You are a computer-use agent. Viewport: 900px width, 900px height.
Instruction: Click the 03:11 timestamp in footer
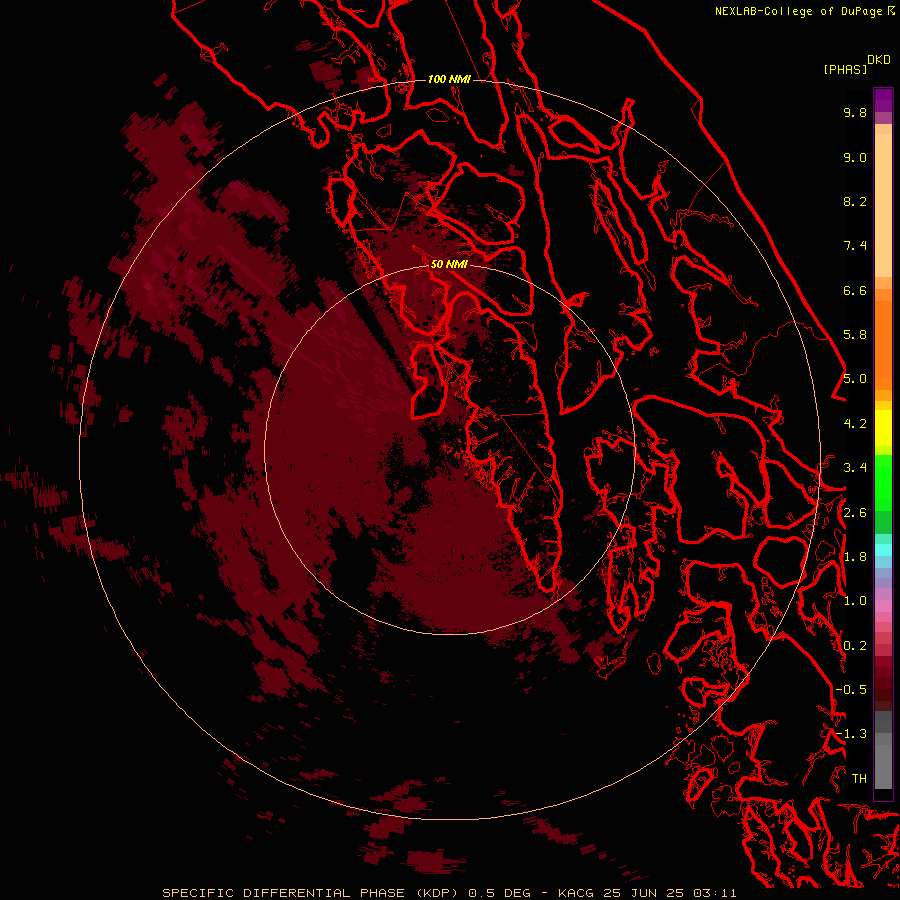713,893
